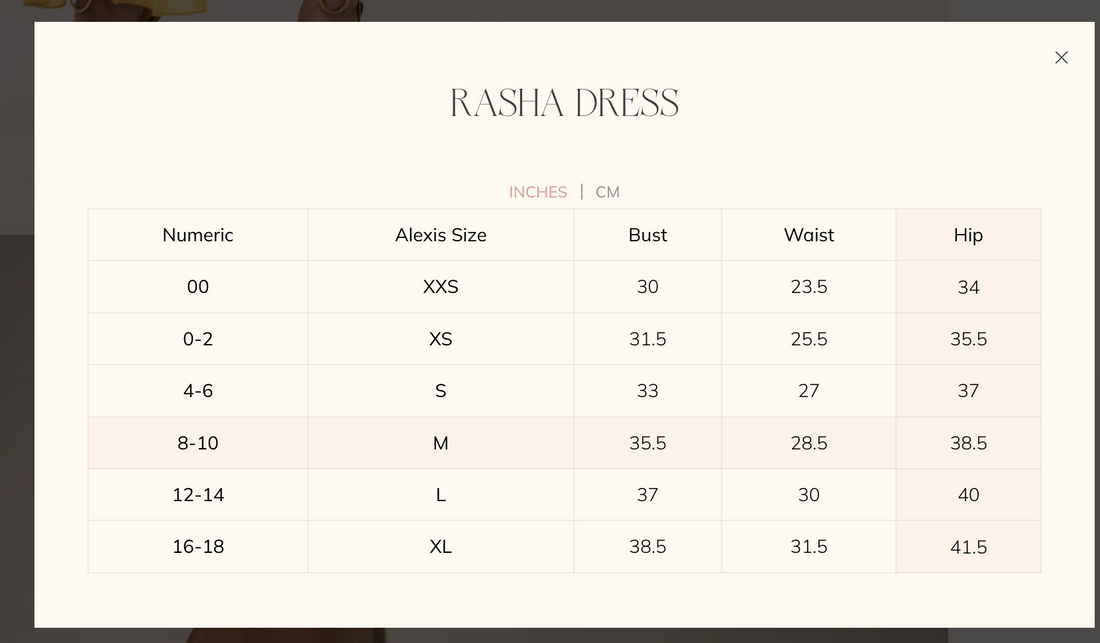Screen dimensions: 1100x643
Task: Click hip value 41.5 for size XL
Action: click(968, 546)
